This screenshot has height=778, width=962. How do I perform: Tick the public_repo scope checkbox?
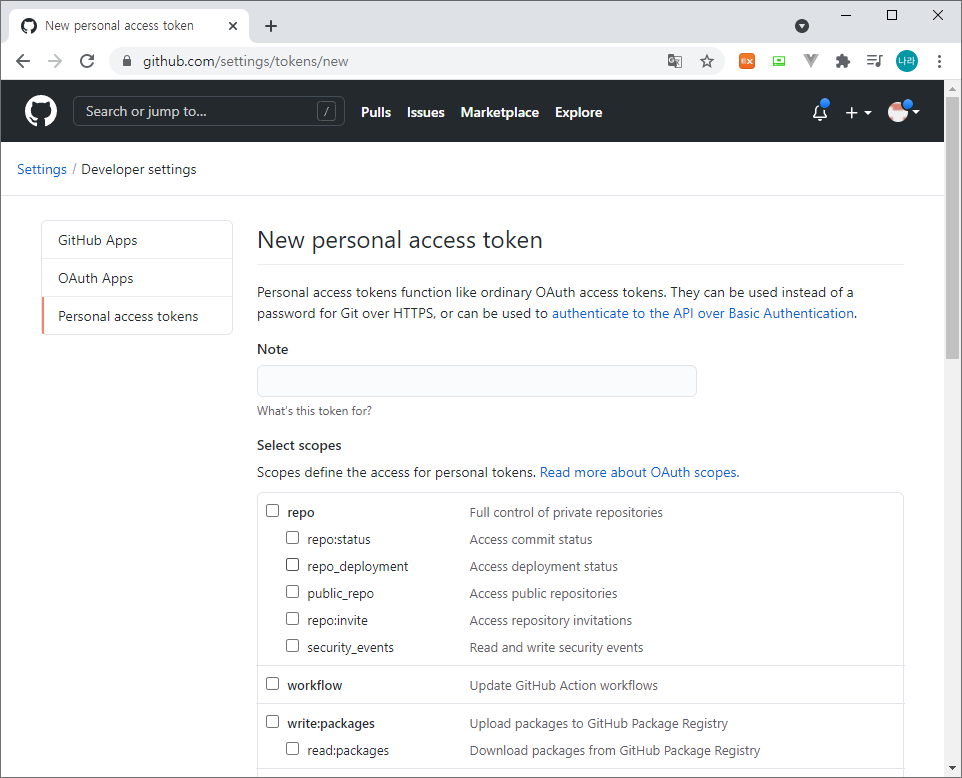click(x=293, y=592)
